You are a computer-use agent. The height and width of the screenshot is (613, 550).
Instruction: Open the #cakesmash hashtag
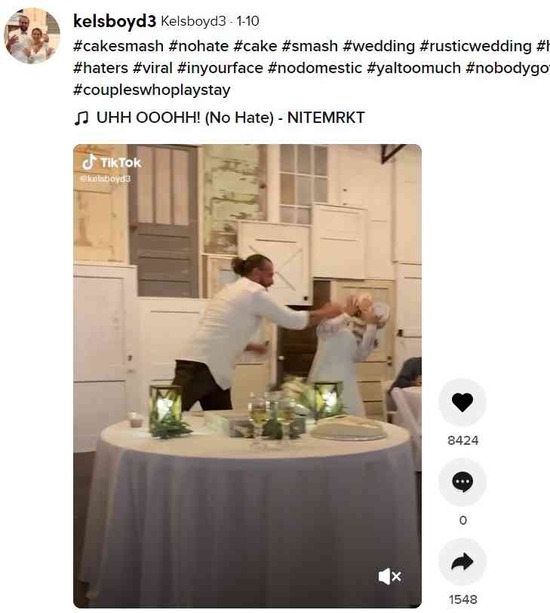click(118, 46)
